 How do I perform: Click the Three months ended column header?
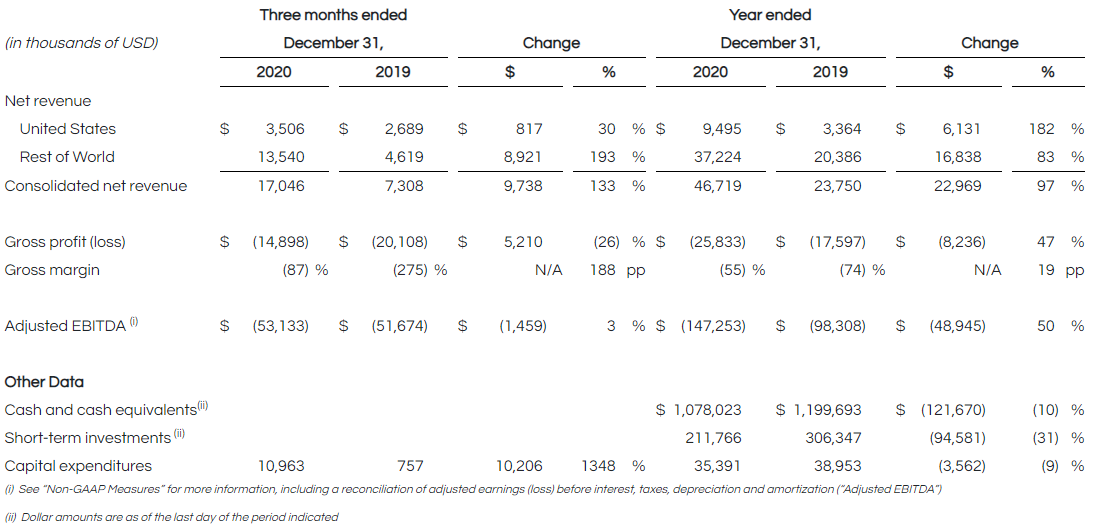[x=333, y=15]
